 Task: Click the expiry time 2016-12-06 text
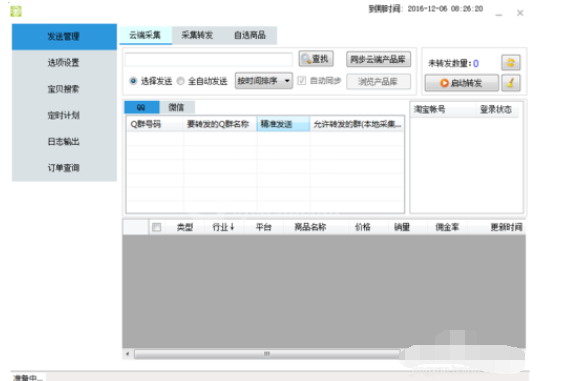tap(445, 9)
